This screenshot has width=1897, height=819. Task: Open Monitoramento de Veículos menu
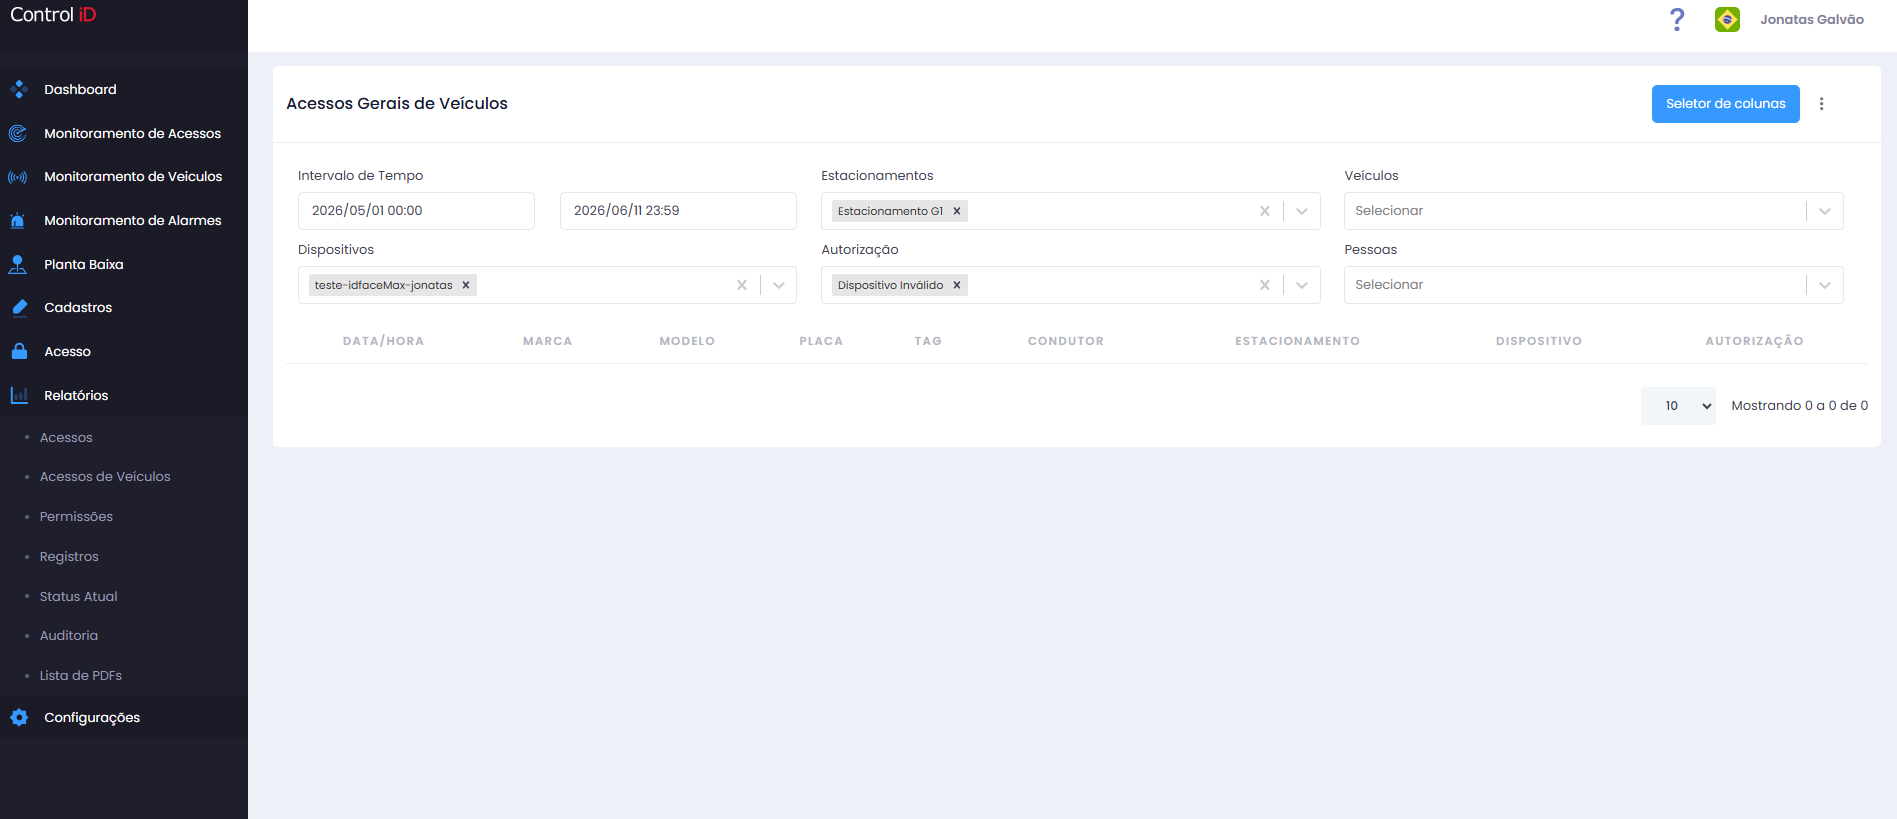124,177
